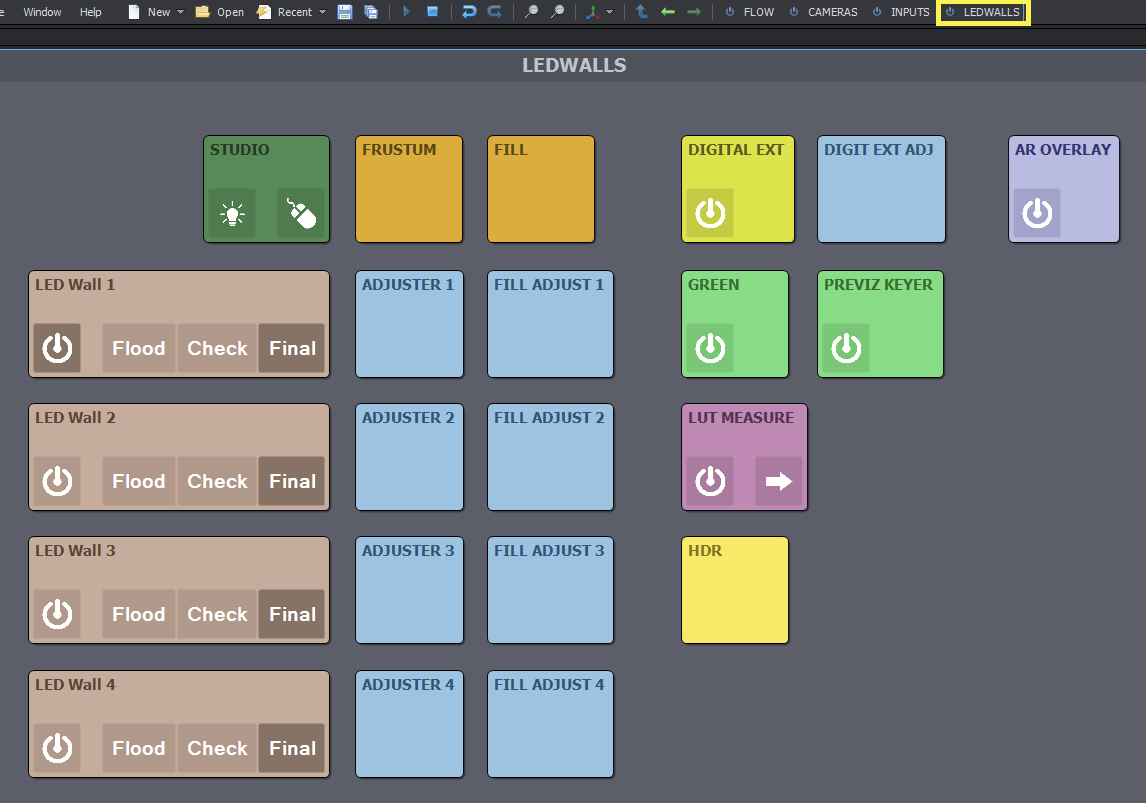Toggle power on LED Wall 1

[57, 348]
